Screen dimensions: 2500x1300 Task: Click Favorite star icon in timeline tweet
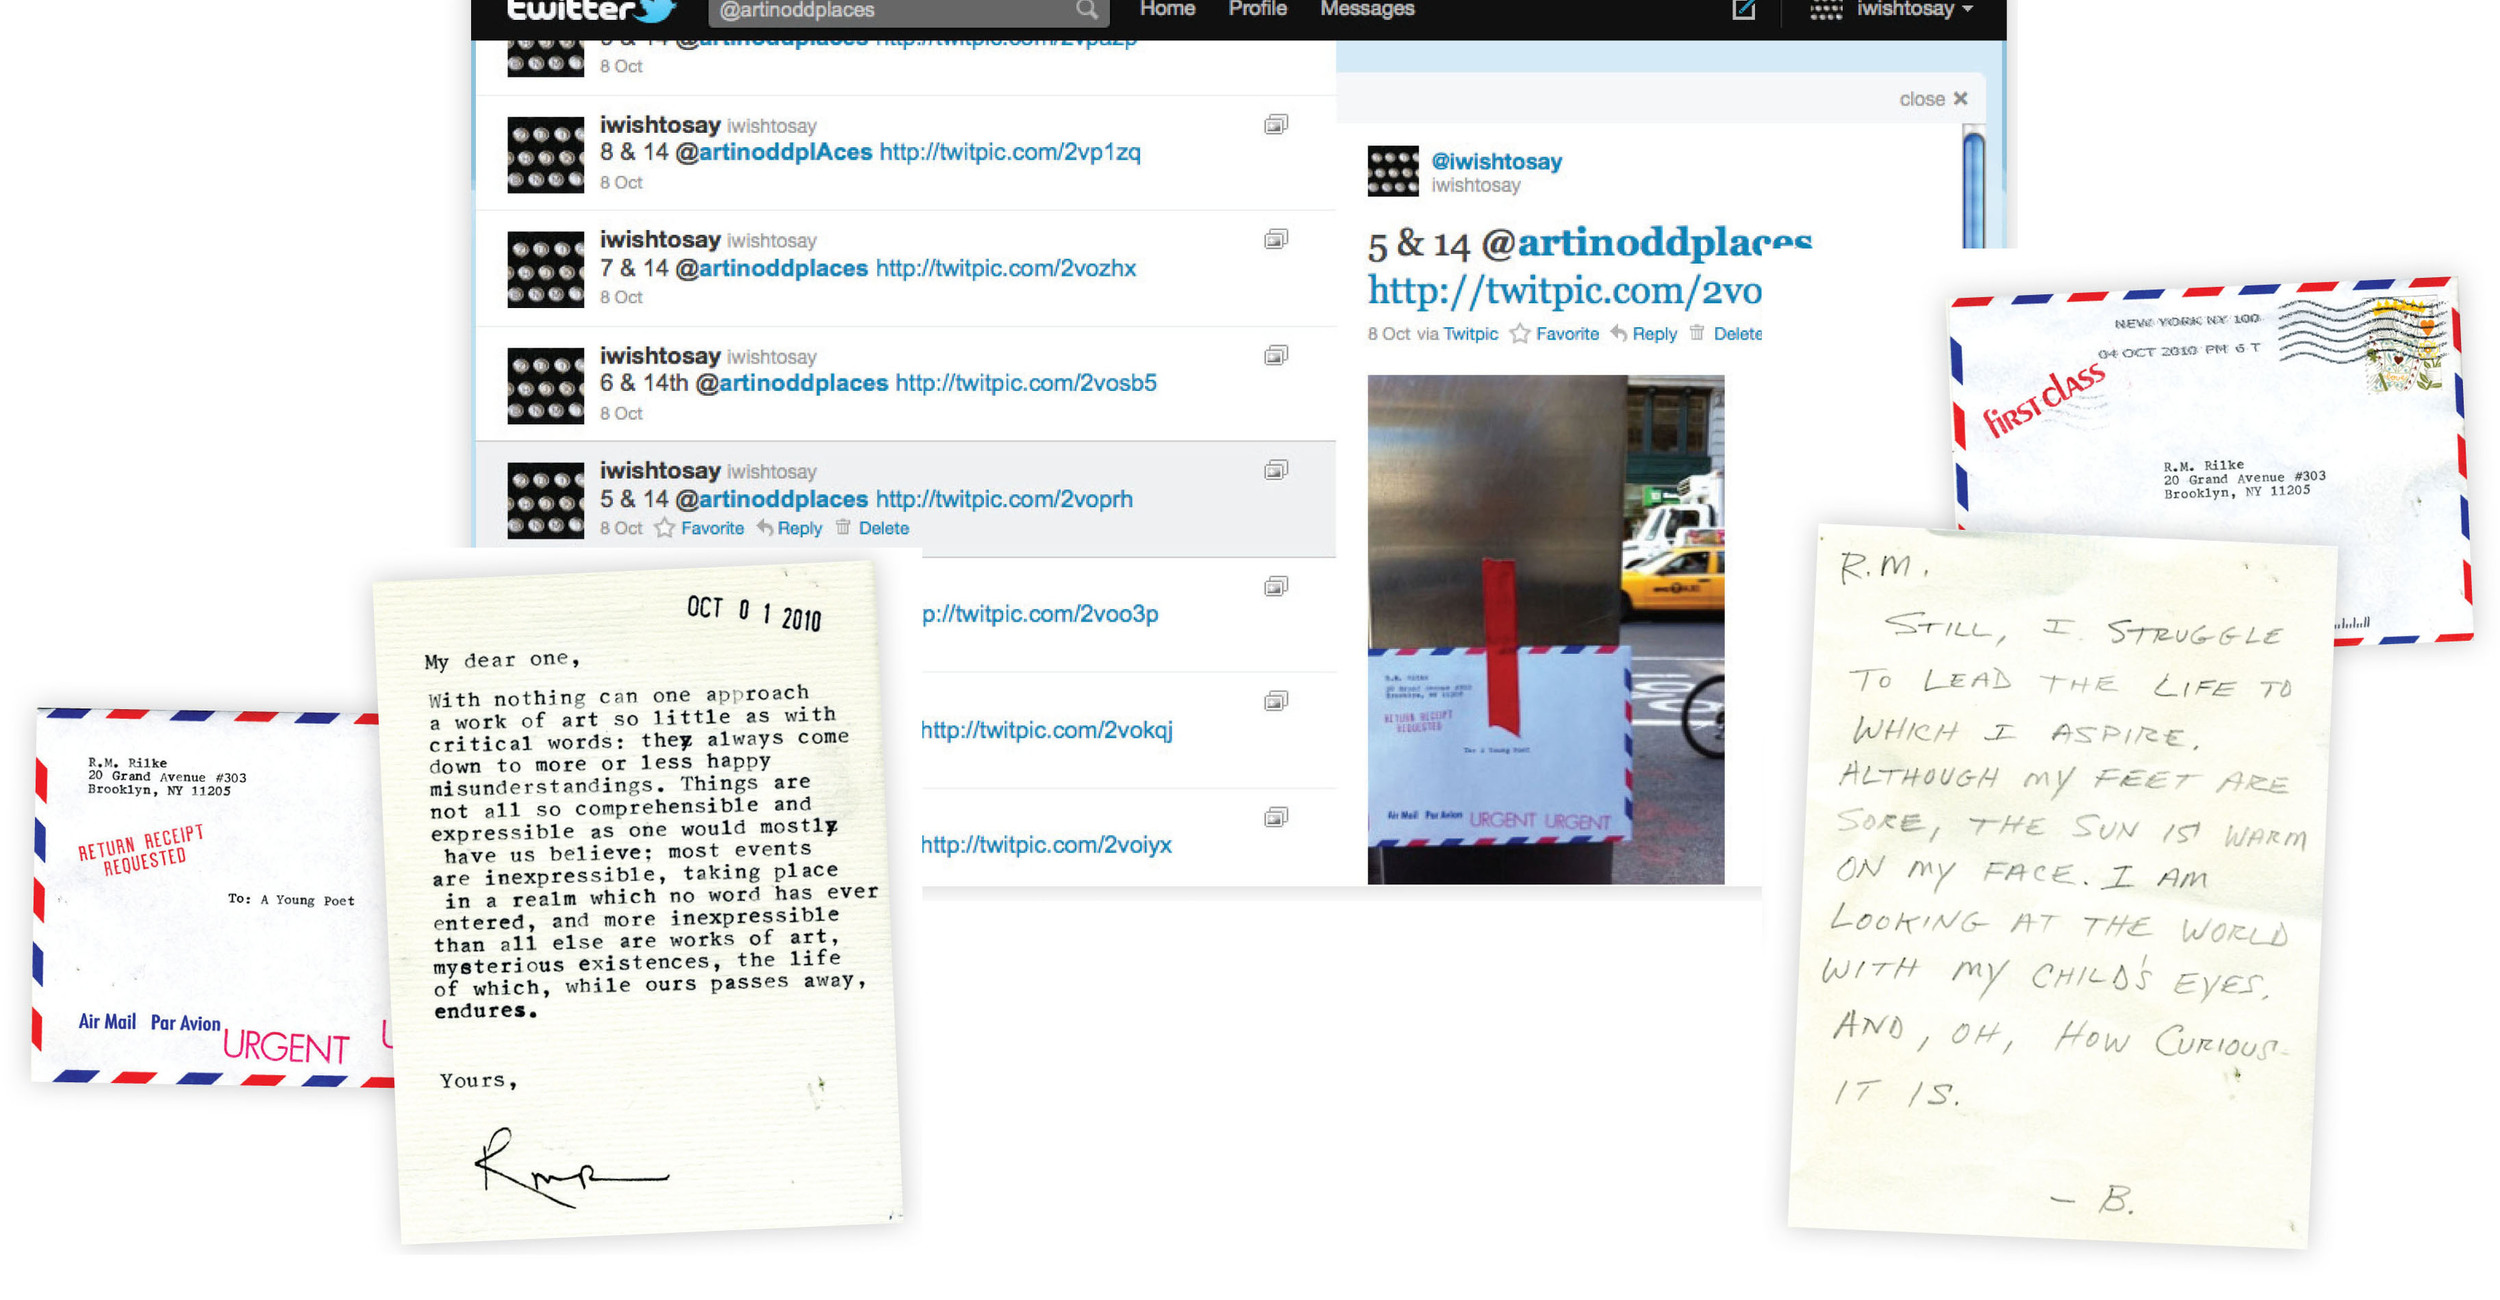pos(664,529)
